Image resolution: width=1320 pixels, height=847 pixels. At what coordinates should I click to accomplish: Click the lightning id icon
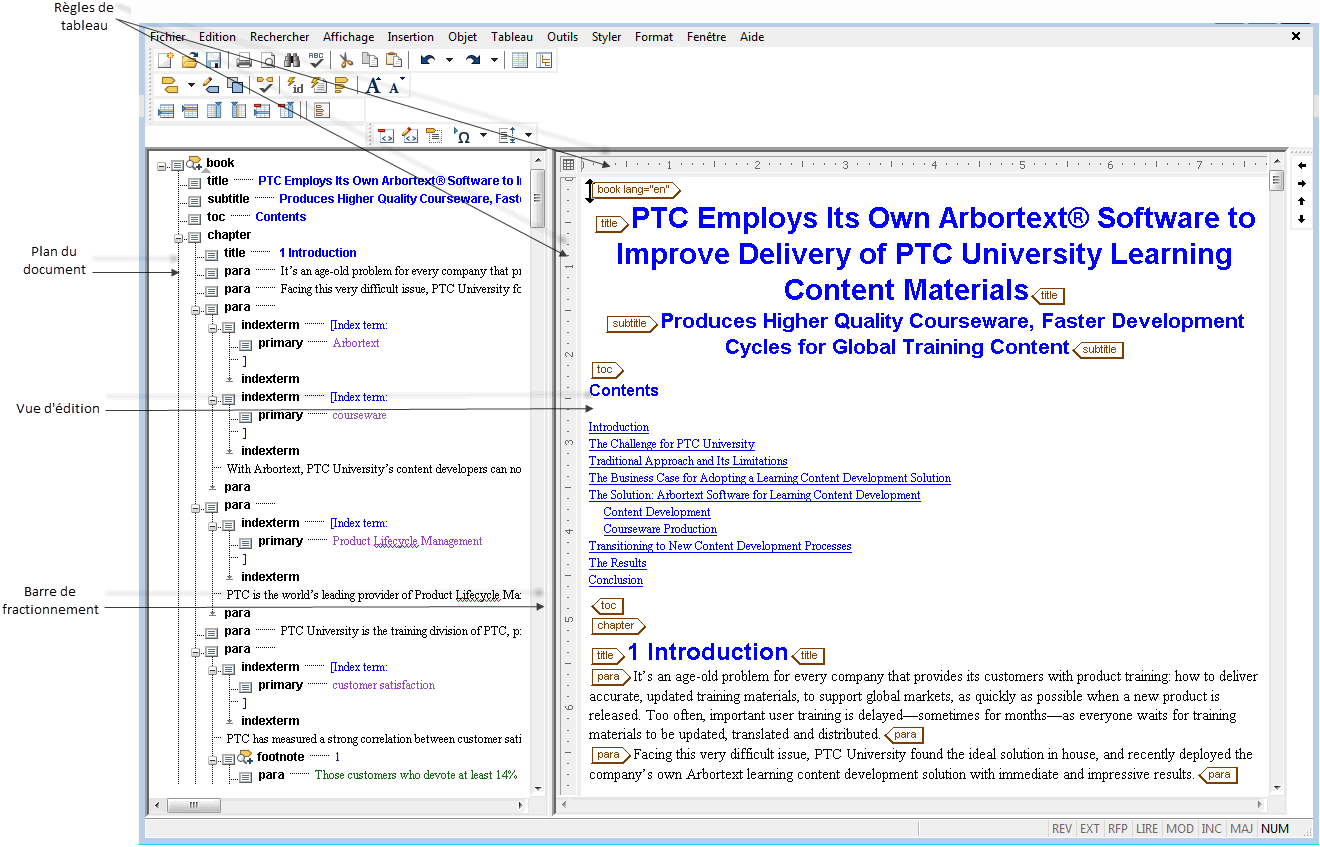295,85
